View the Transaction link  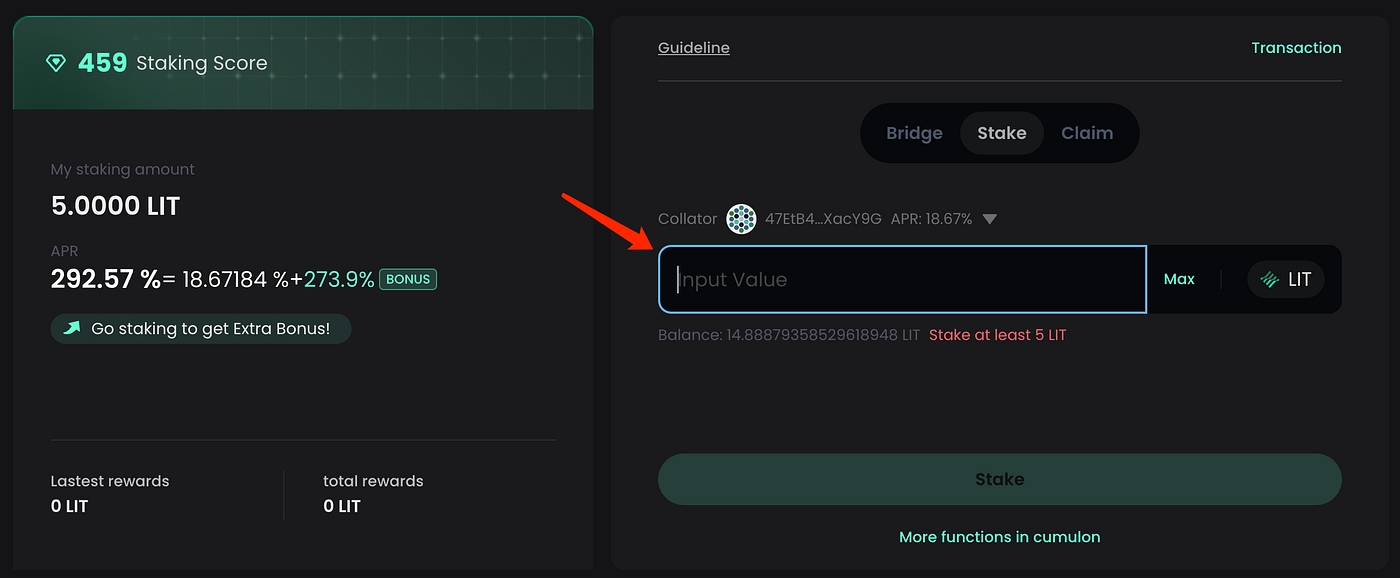(x=1296, y=47)
